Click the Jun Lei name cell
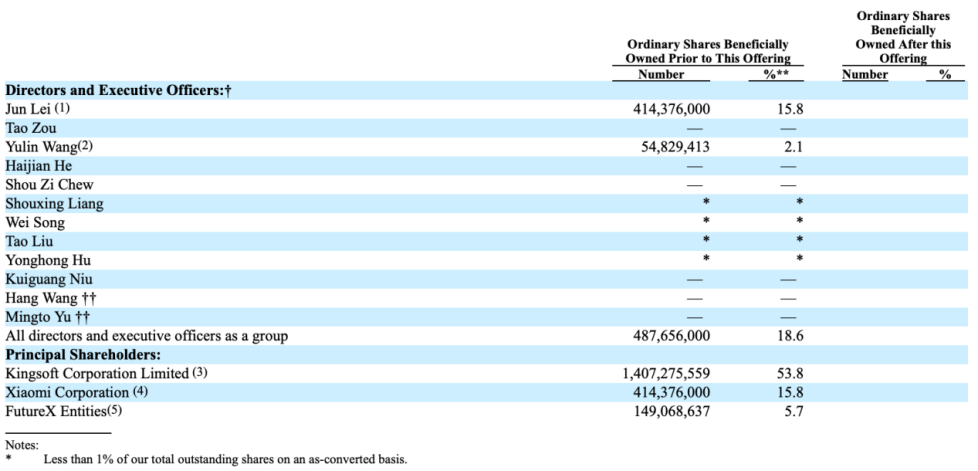The image size is (978, 471). [37, 109]
